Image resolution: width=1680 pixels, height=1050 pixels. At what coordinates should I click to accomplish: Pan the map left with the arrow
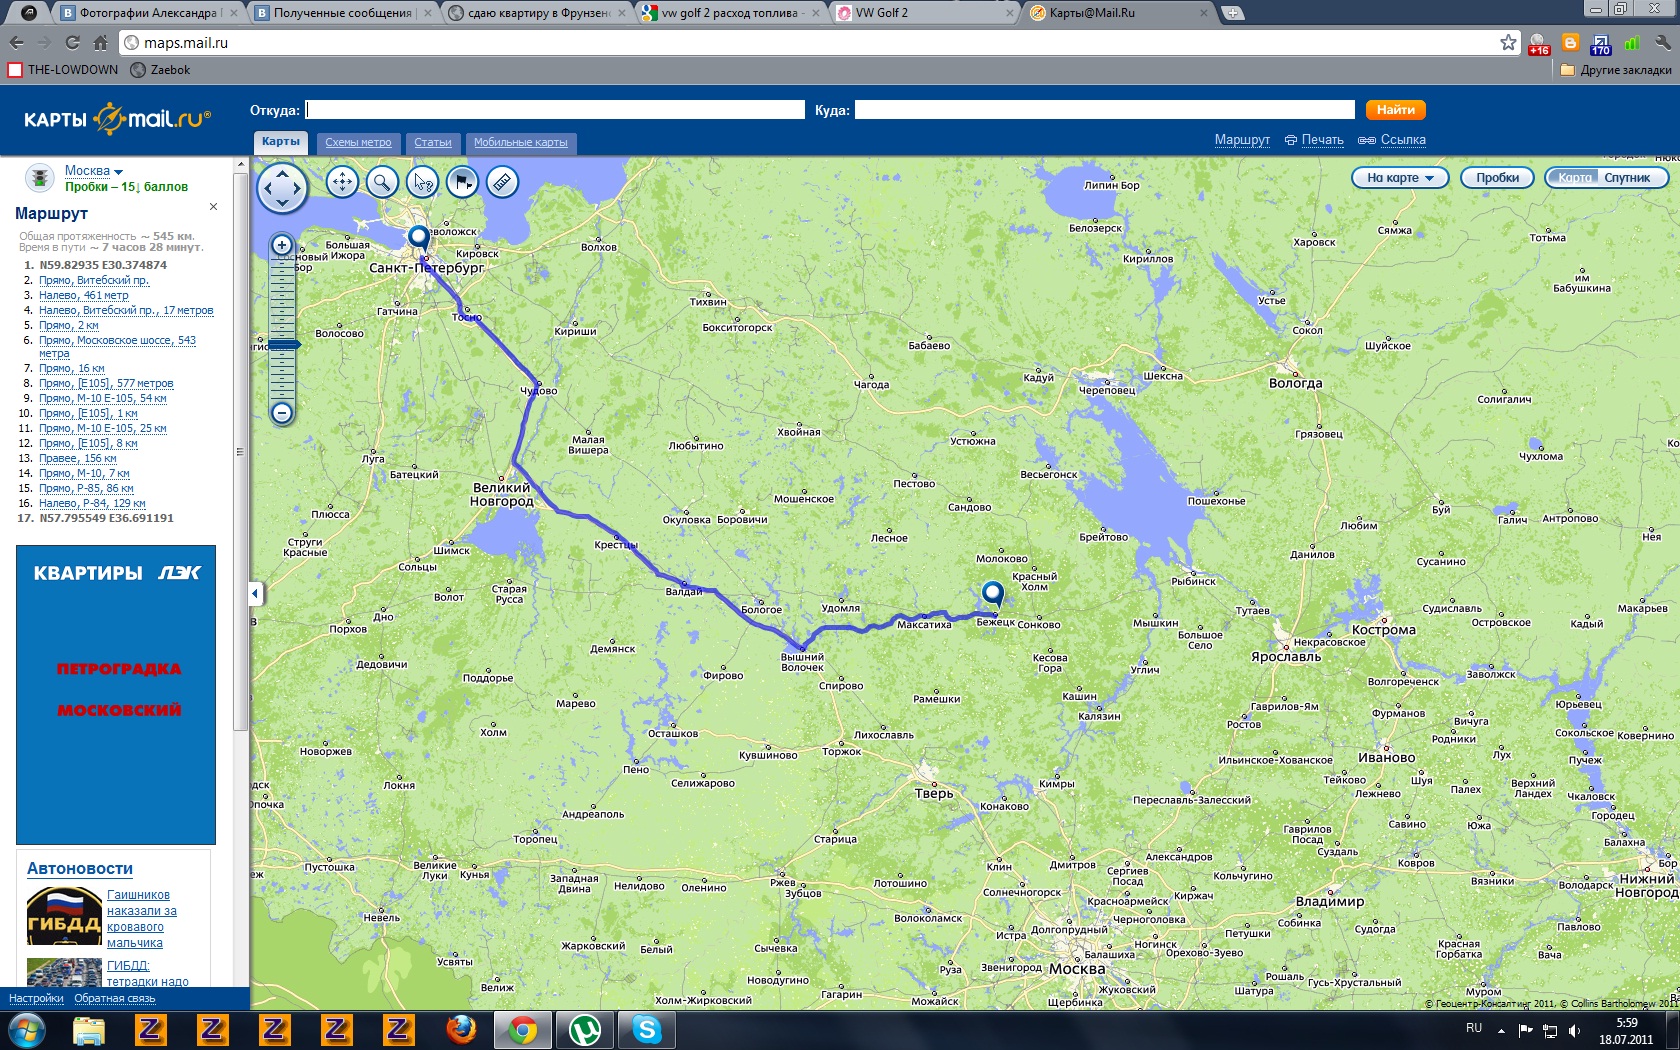pyautogui.click(x=267, y=188)
